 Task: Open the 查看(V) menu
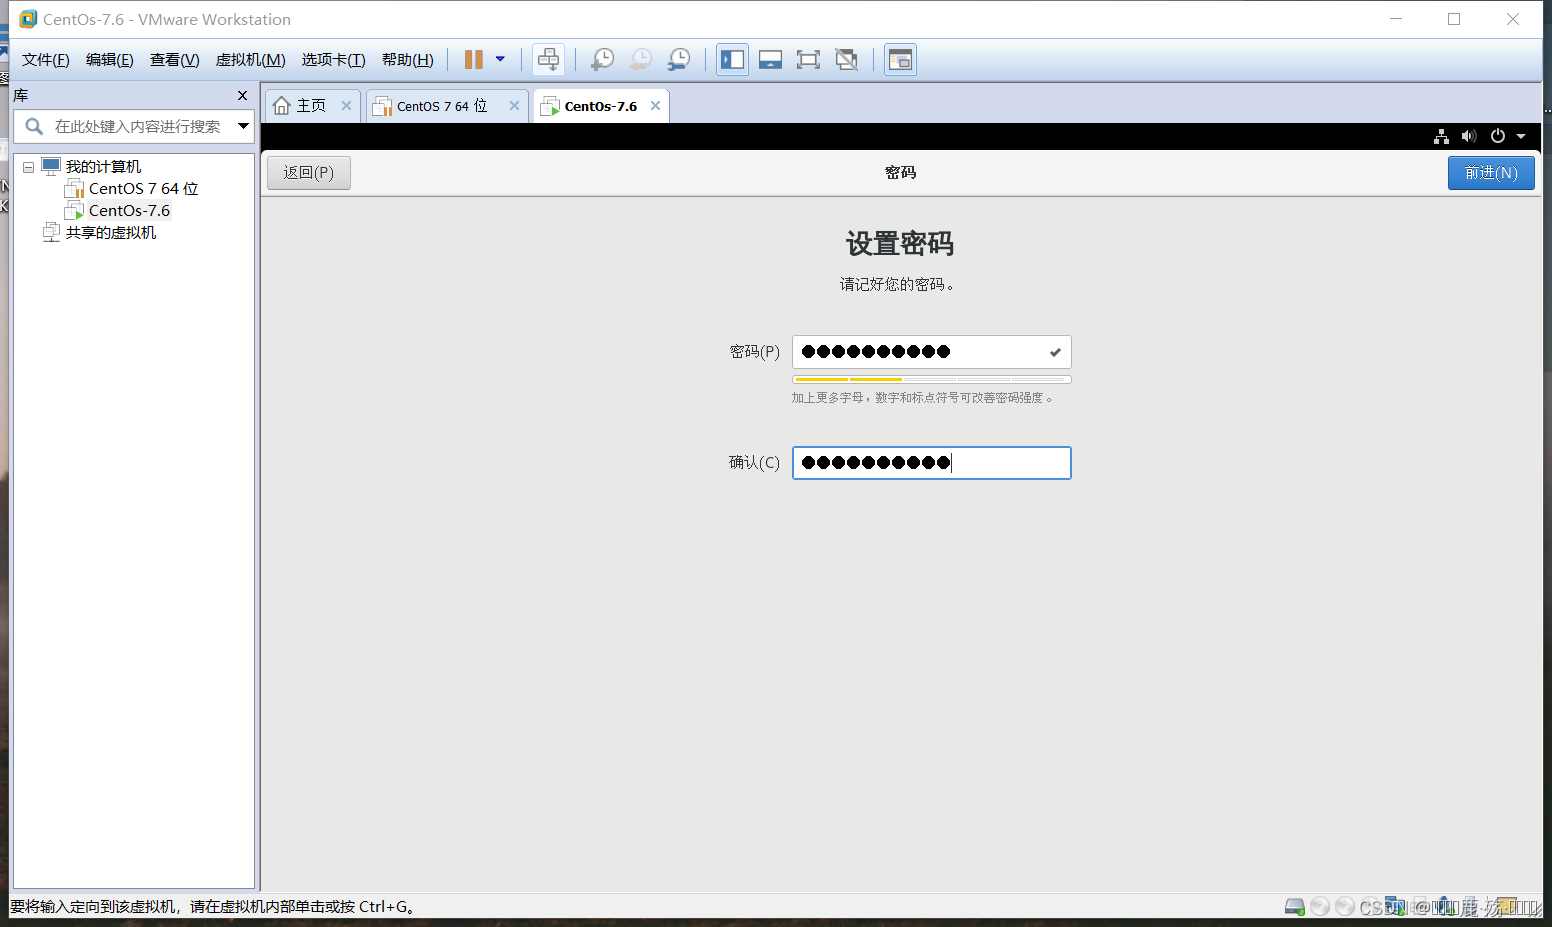175,60
